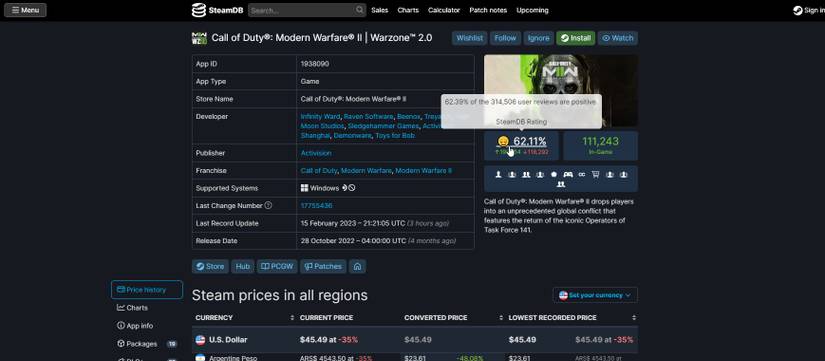This screenshot has width=825, height=361.
Task: Open the Store button with Steam icon
Action: coord(210,266)
